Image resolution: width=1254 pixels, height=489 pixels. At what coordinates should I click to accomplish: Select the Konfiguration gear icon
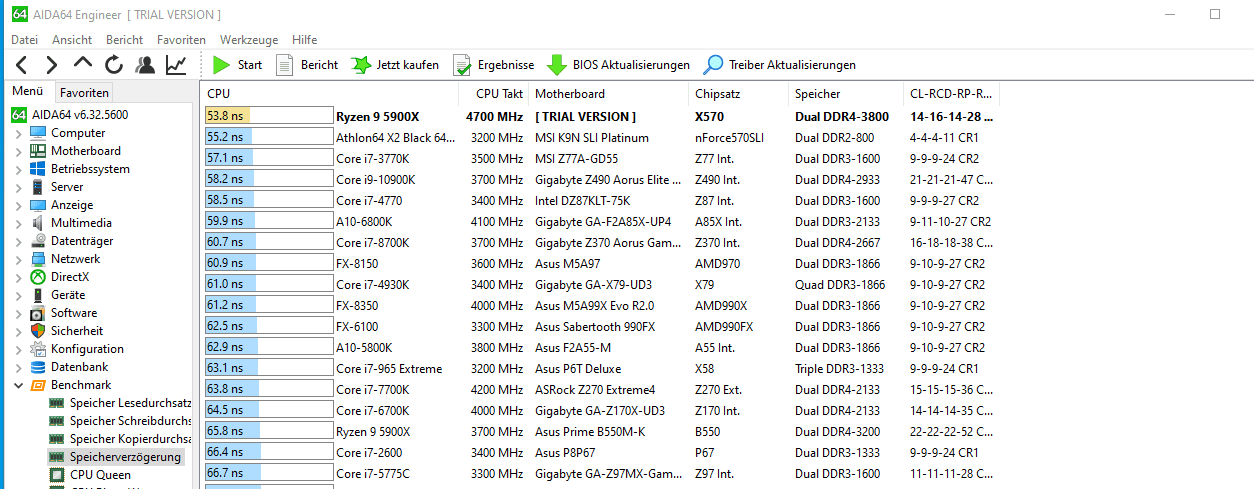pyautogui.click(x=38, y=349)
